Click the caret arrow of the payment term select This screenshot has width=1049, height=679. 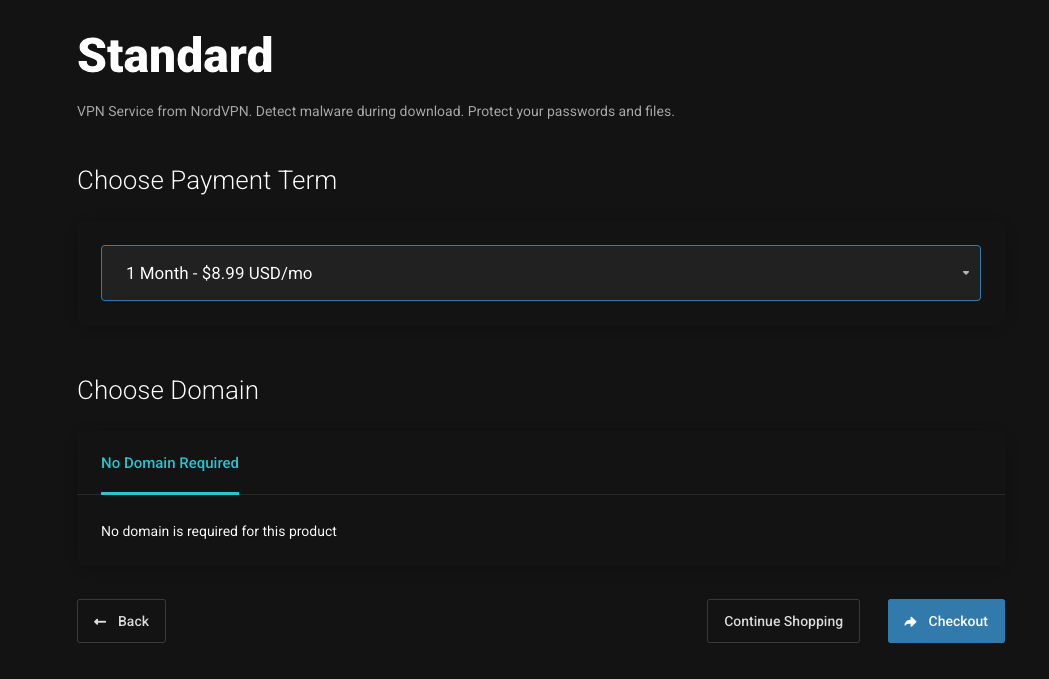[965, 273]
